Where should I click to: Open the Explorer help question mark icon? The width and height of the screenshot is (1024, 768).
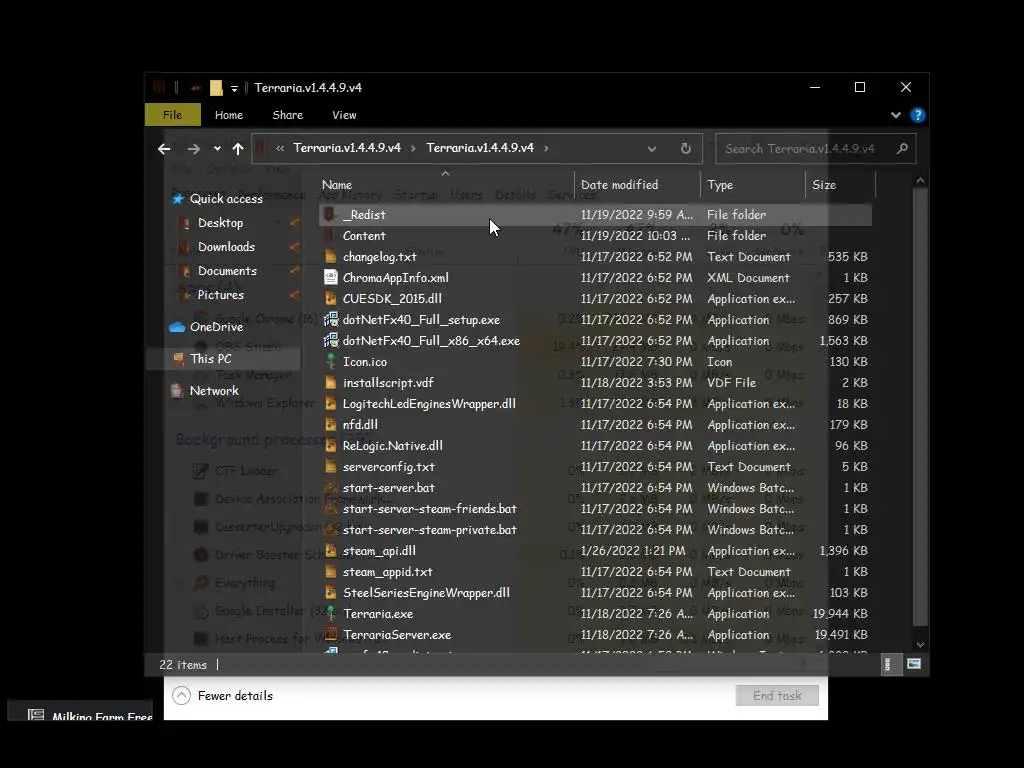coord(918,115)
